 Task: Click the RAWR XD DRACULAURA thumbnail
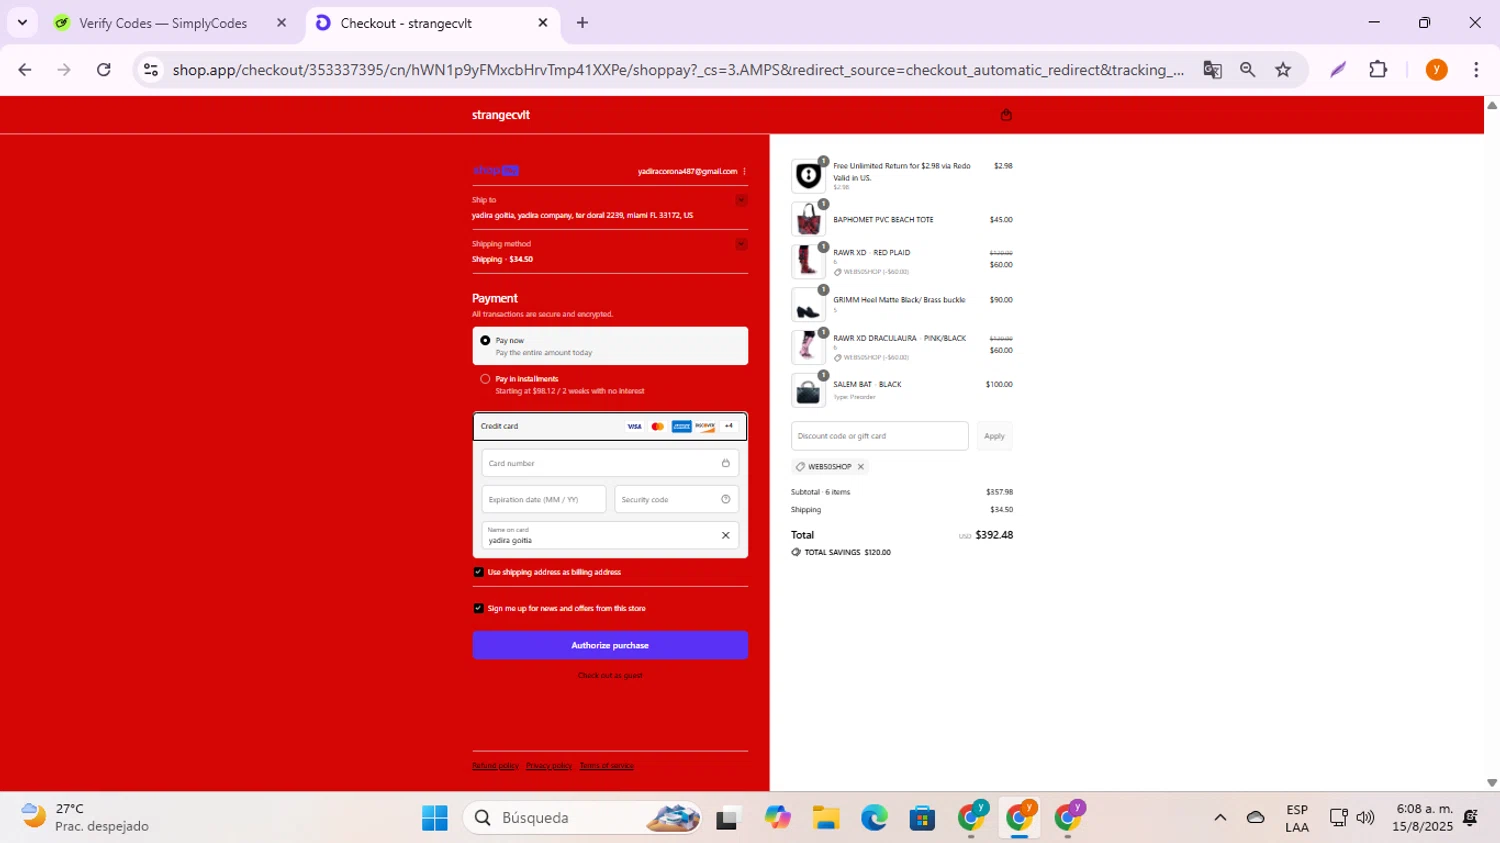point(808,348)
